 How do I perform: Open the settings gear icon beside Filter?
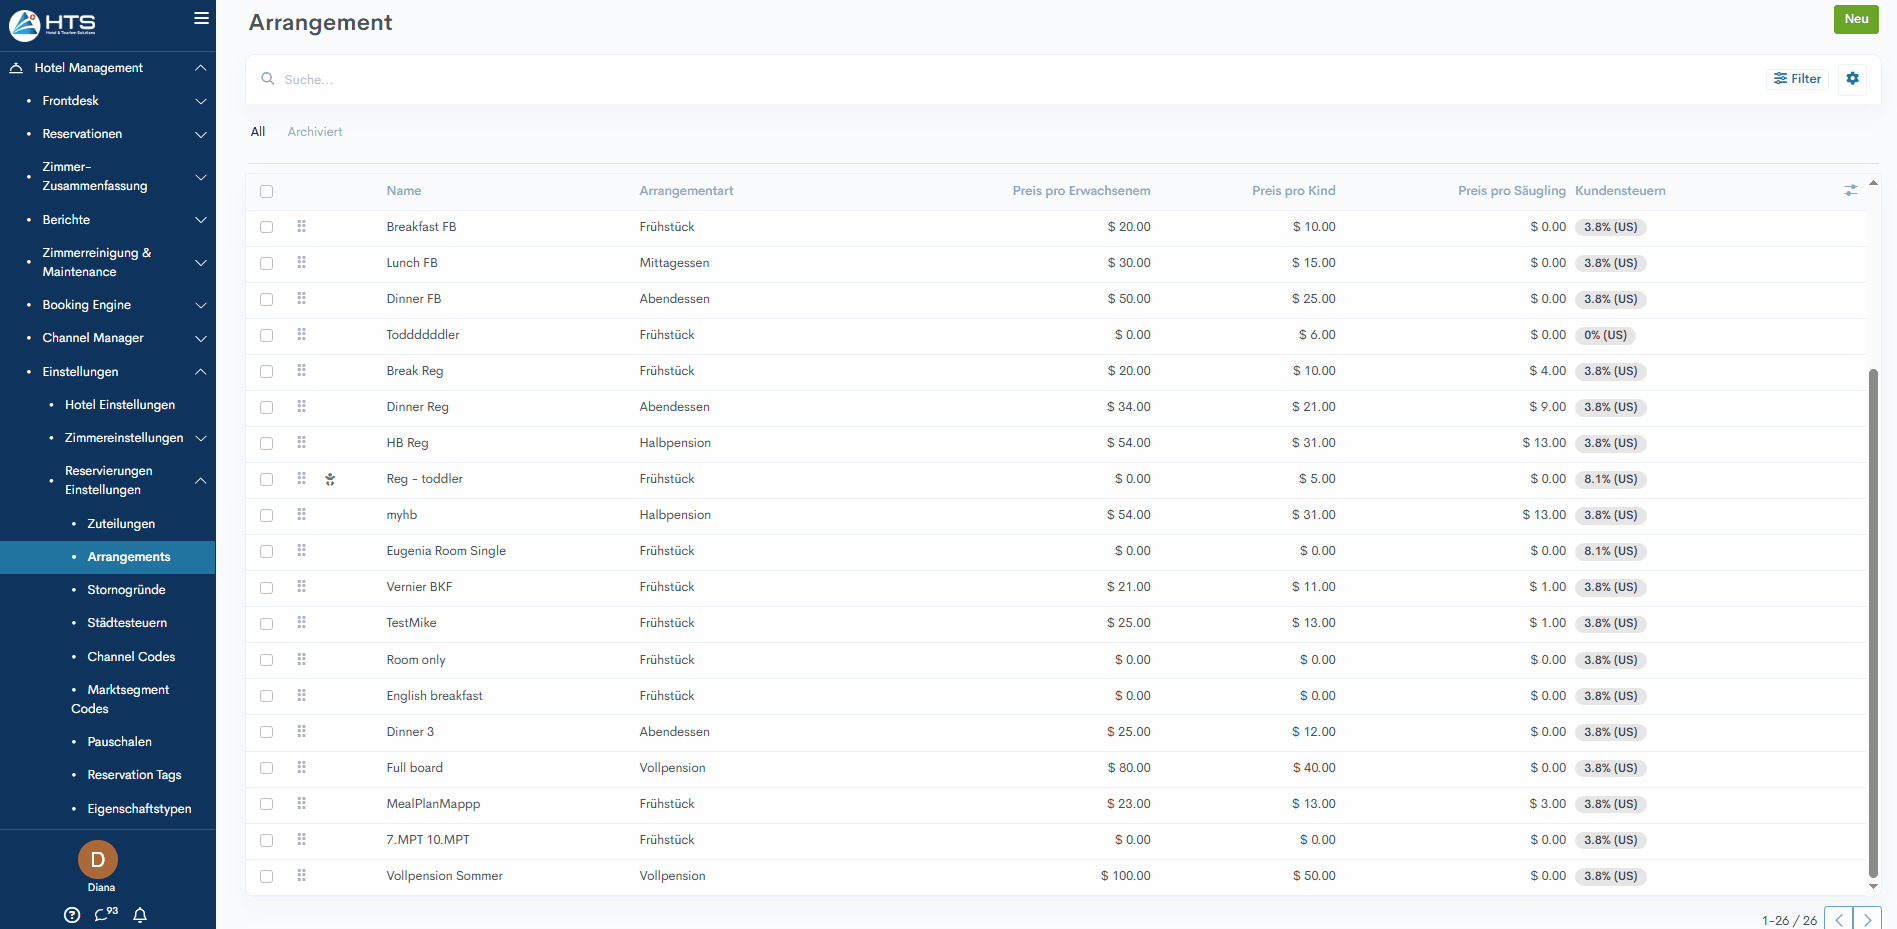point(1852,79)
